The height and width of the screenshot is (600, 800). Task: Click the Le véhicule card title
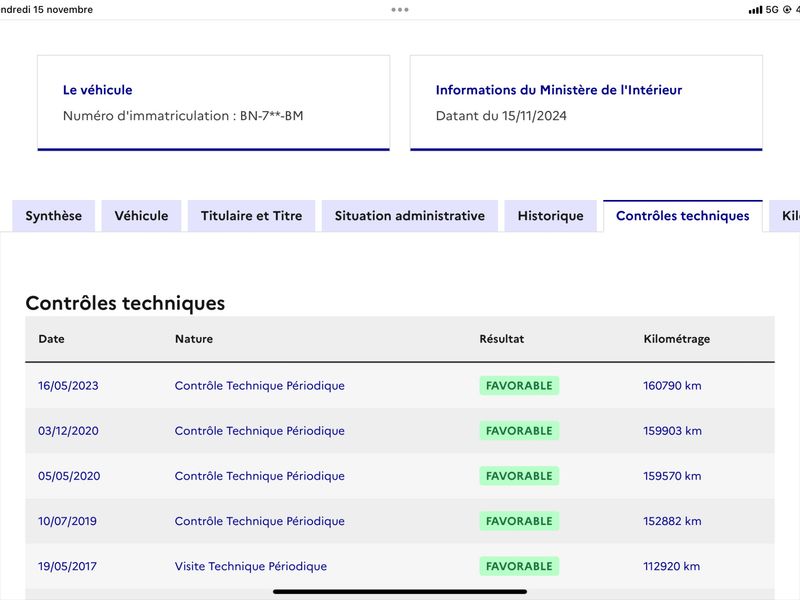pyautogui.click(x=97, y=90)
